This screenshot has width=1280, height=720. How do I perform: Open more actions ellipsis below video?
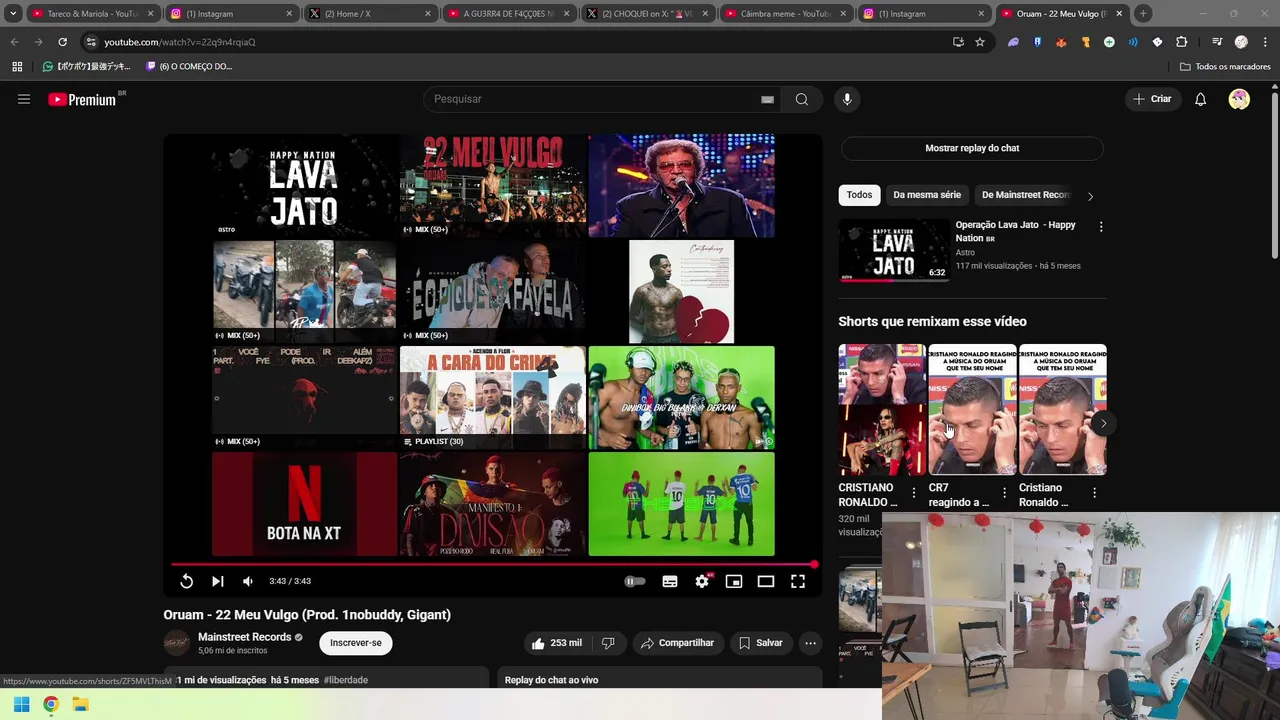(x=810, y=643)
